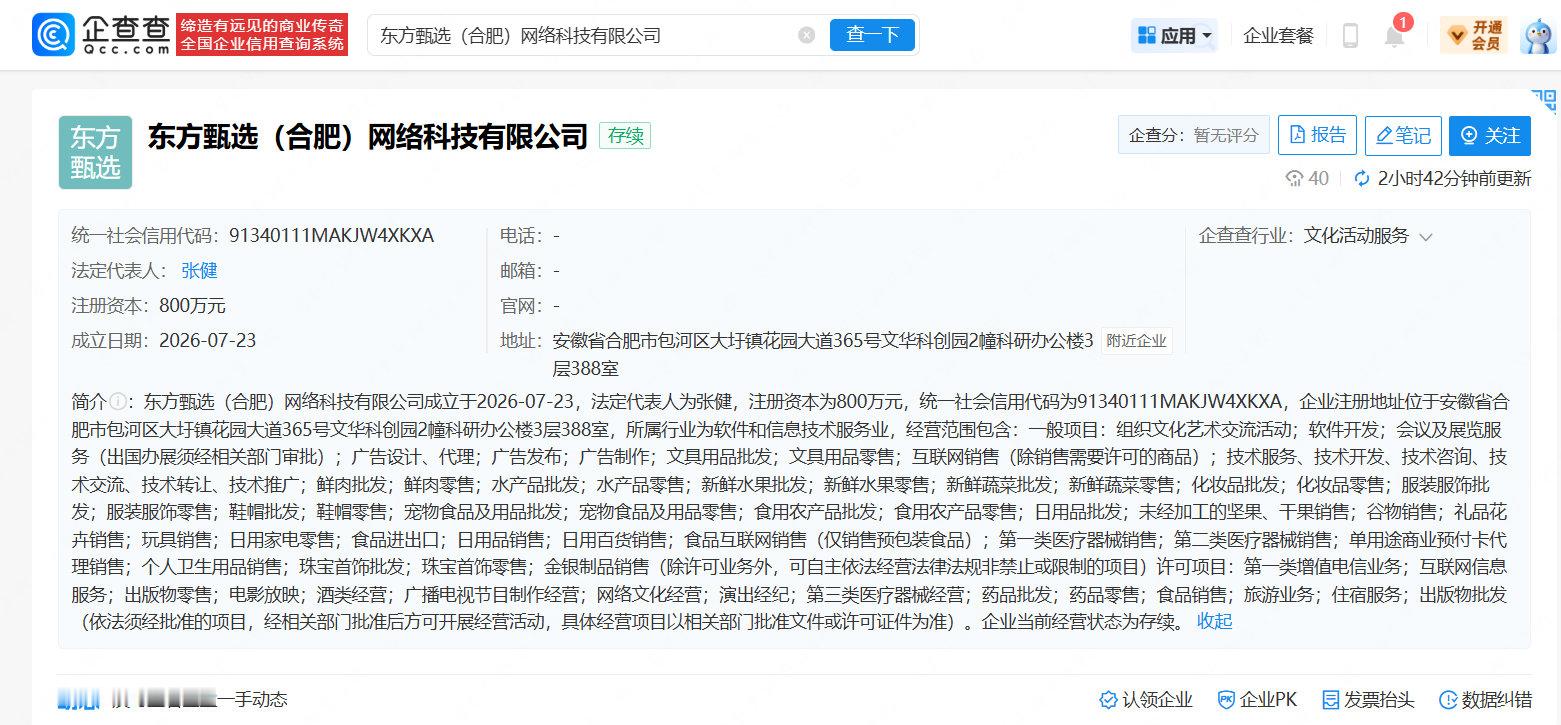This screenshot has height=725, width=1561.
Task: Clear the search box text
Action: (806, 35)
